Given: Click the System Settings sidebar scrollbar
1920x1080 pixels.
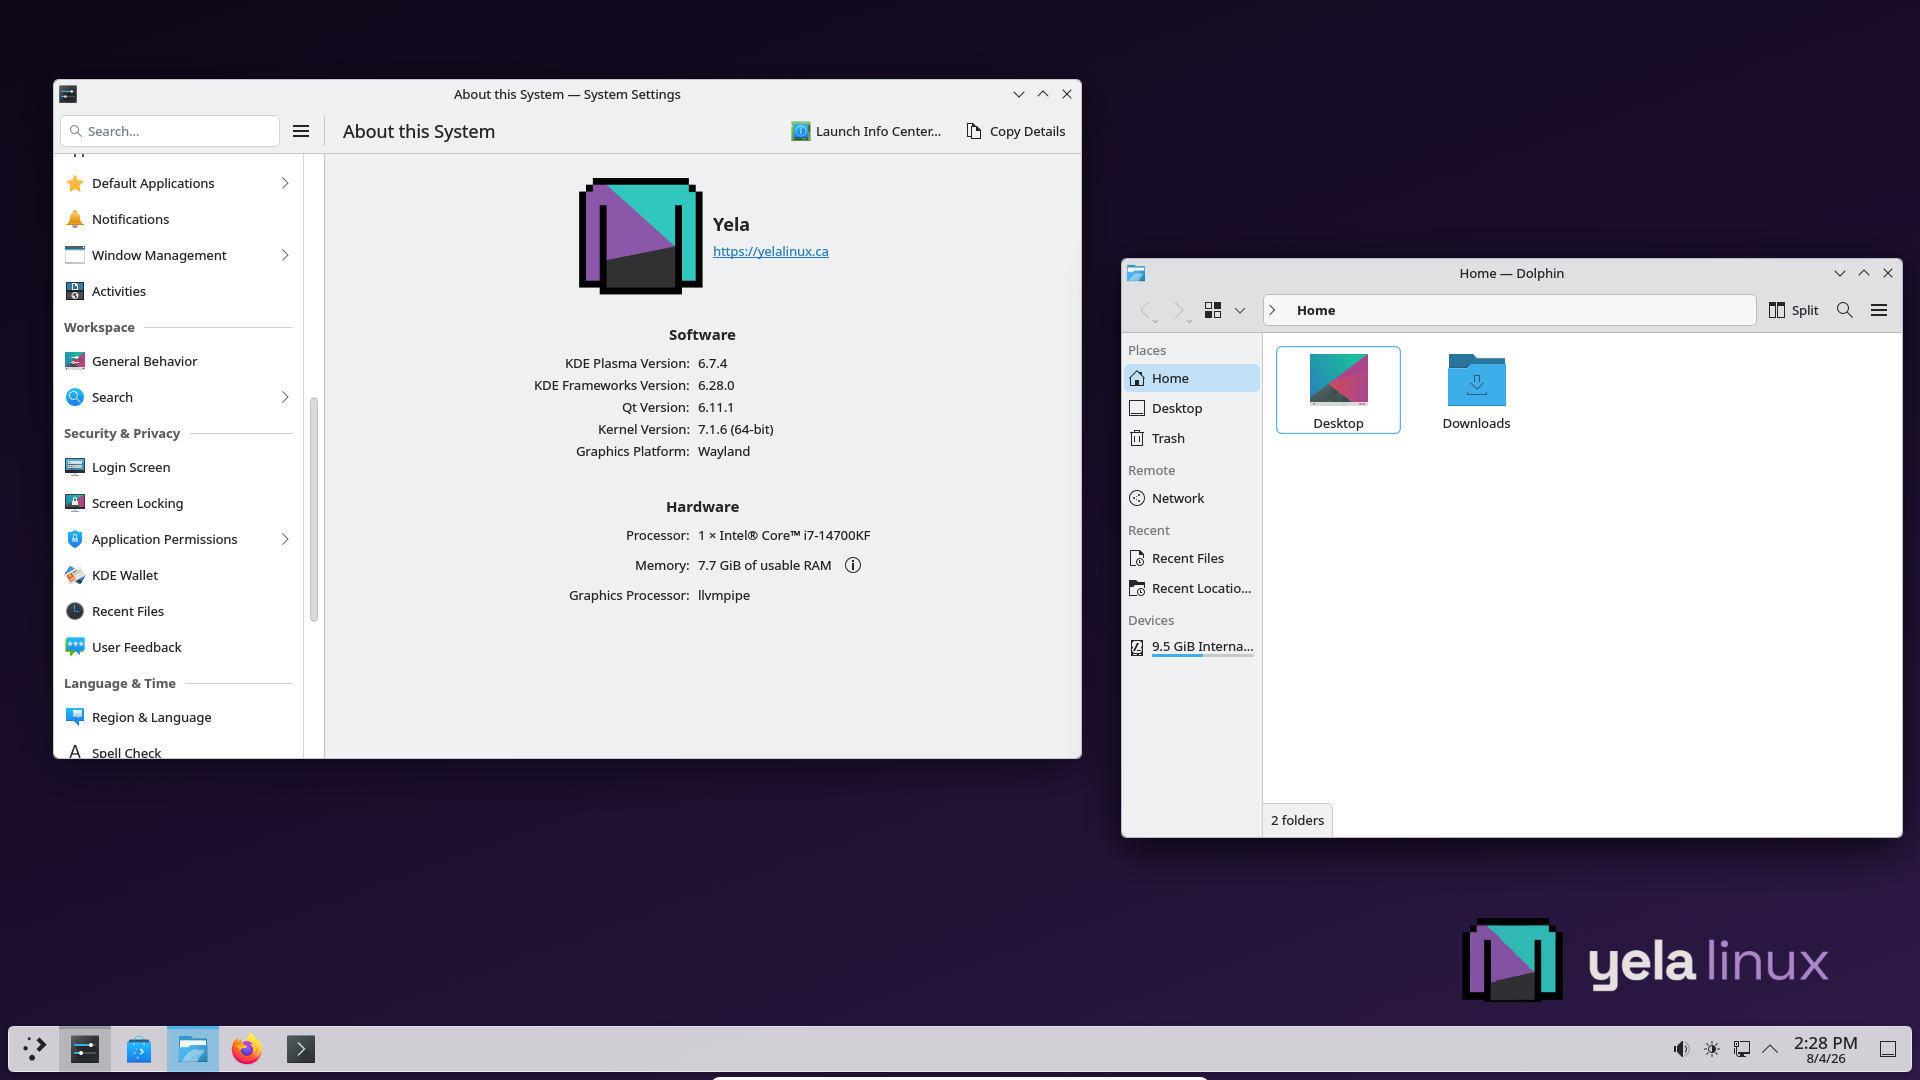Looking at the screenshot, I should (314, 509).
